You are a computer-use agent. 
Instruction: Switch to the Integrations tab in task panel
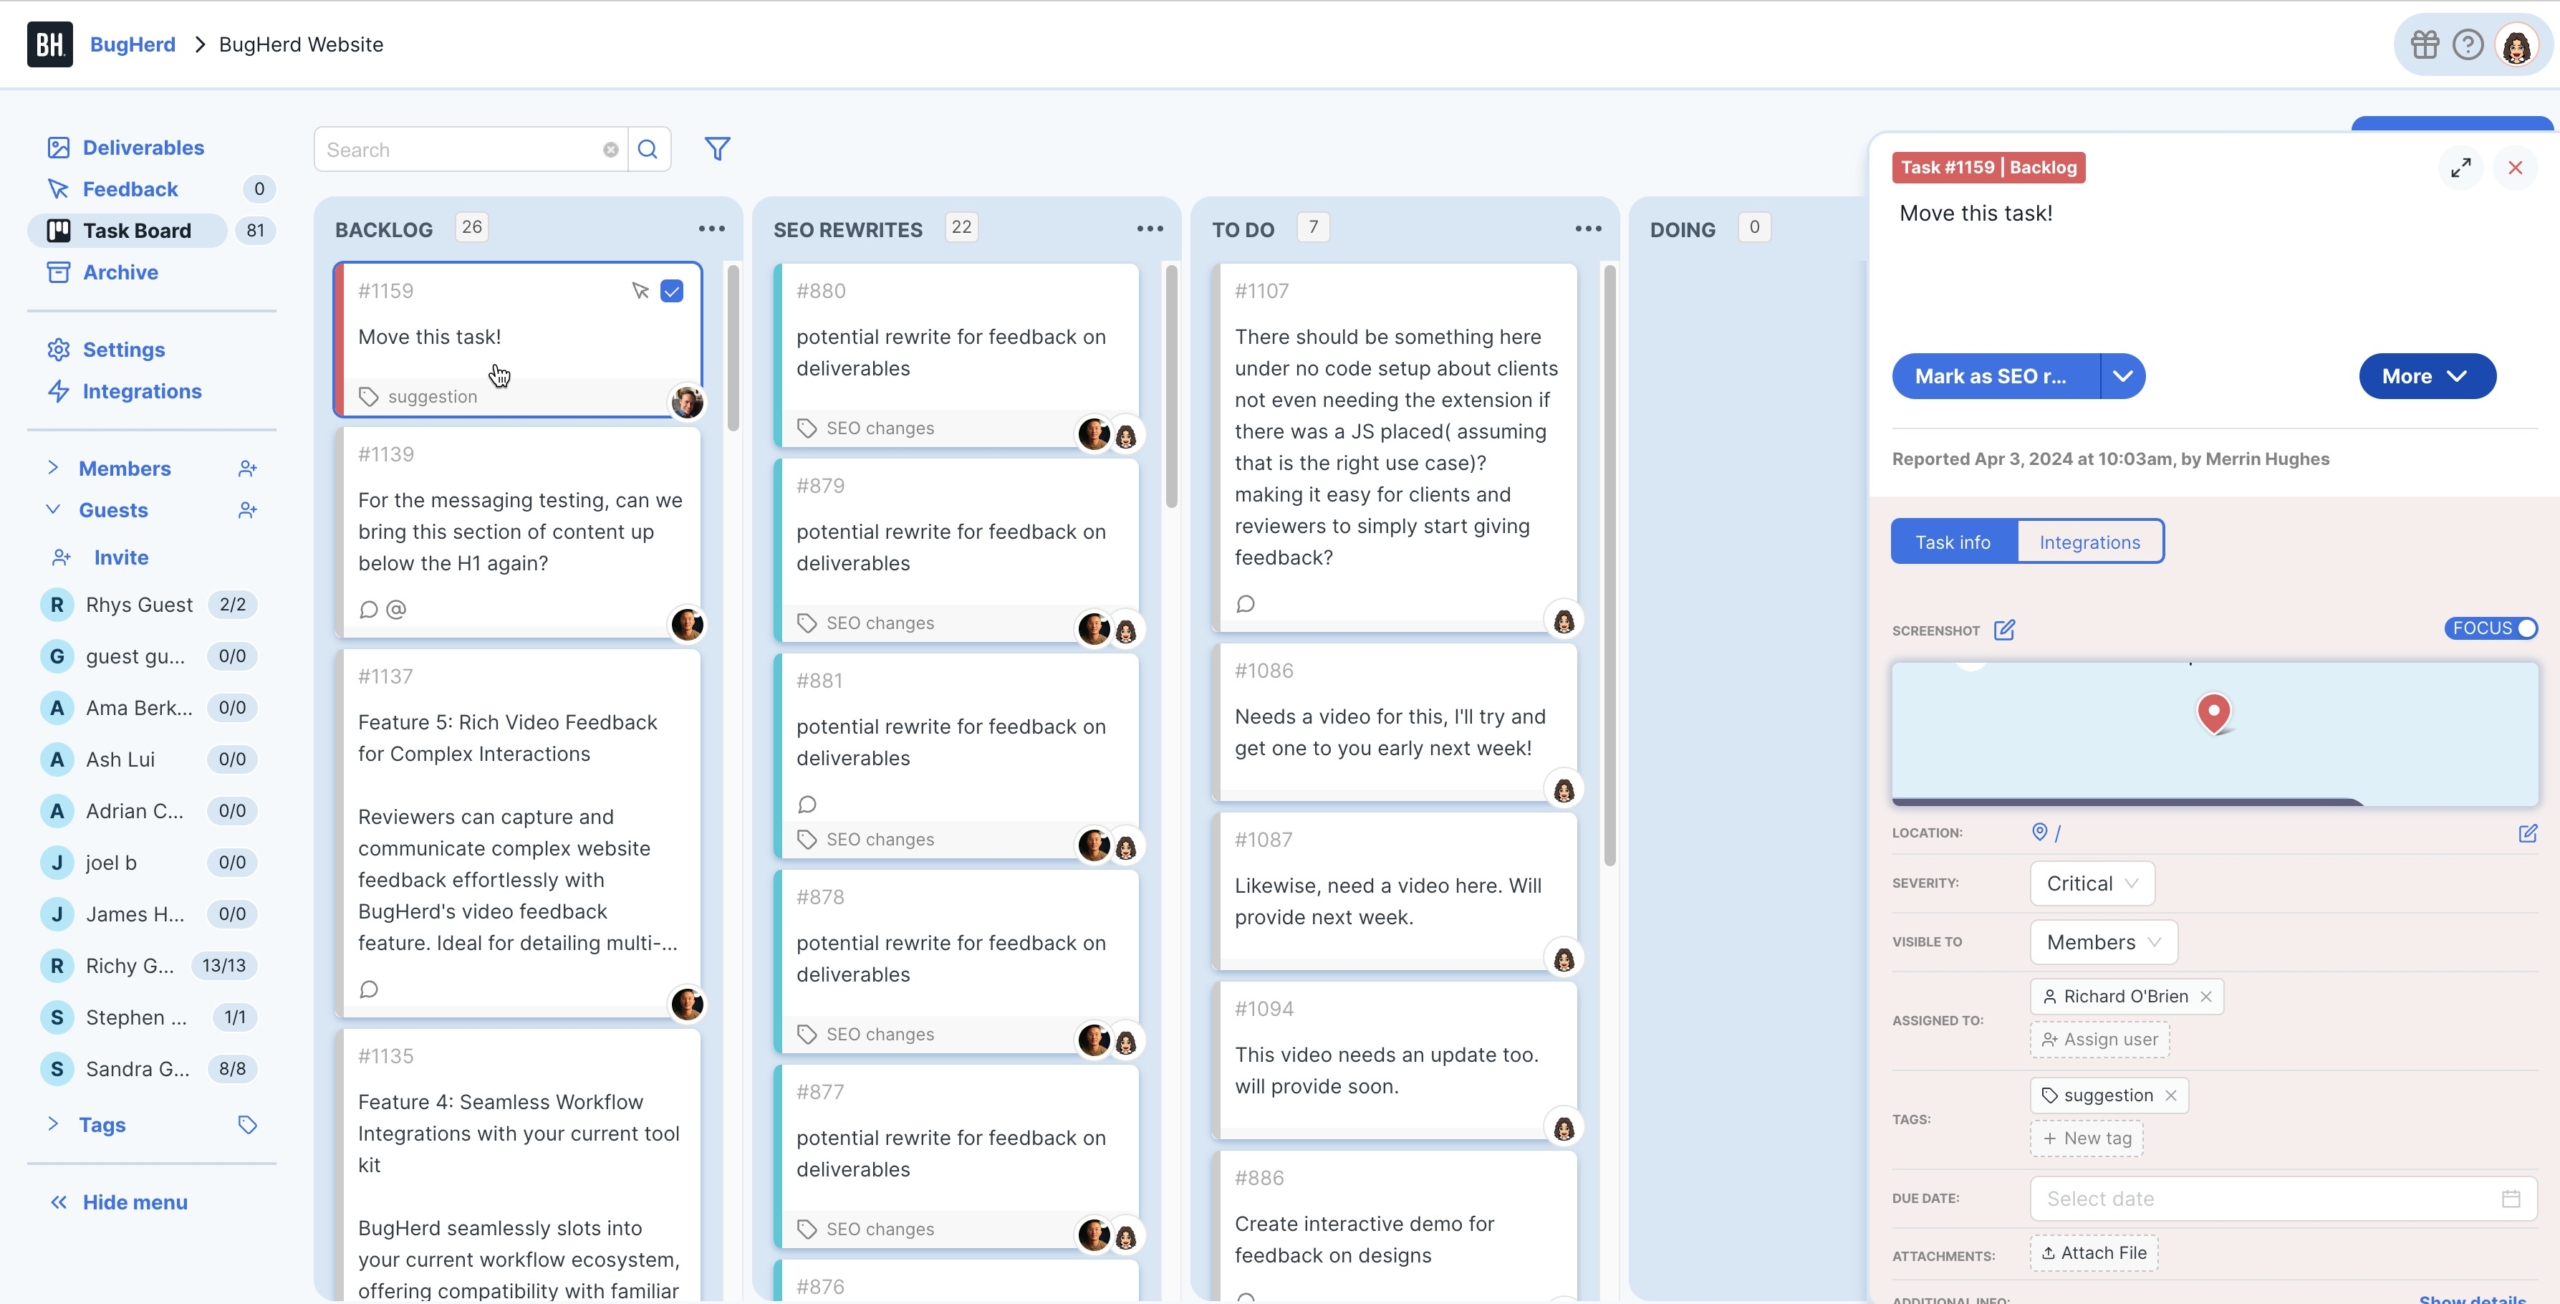click(x=2090, y=542)
